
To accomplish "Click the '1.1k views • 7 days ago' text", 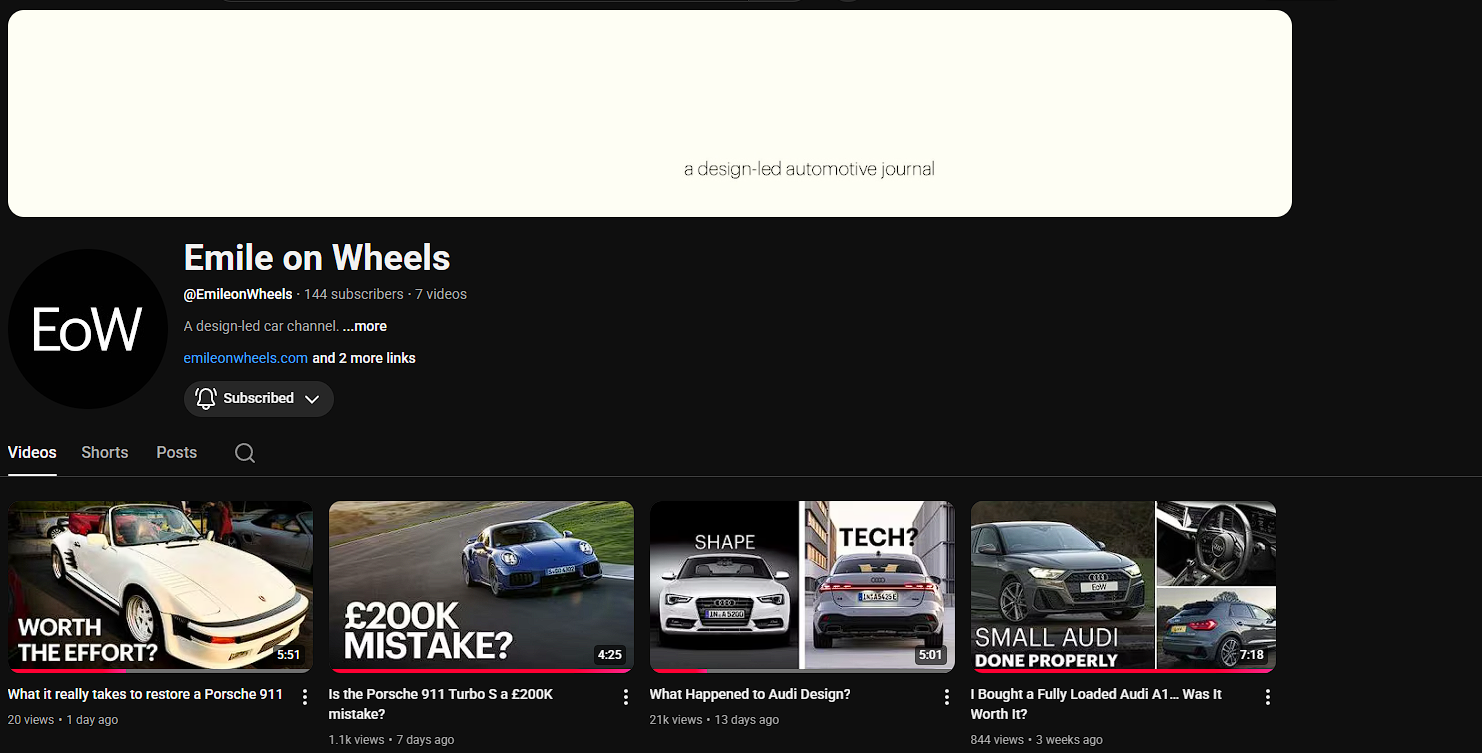I will (x=391, y=740).
